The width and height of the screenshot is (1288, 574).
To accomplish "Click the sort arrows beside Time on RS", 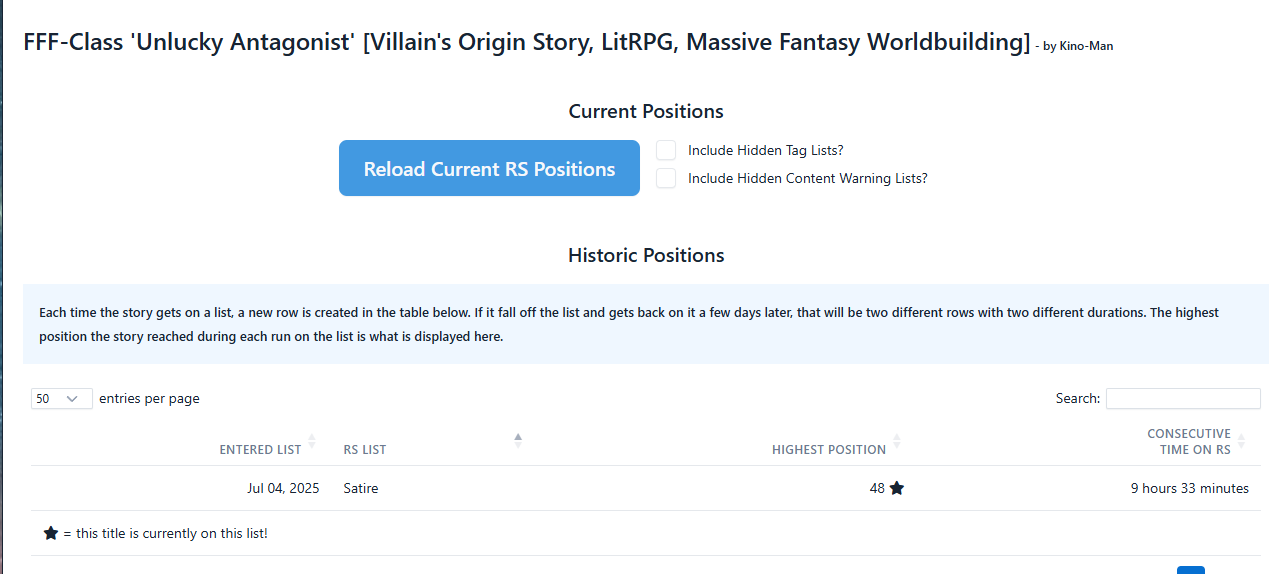I will pos(1242,441).
